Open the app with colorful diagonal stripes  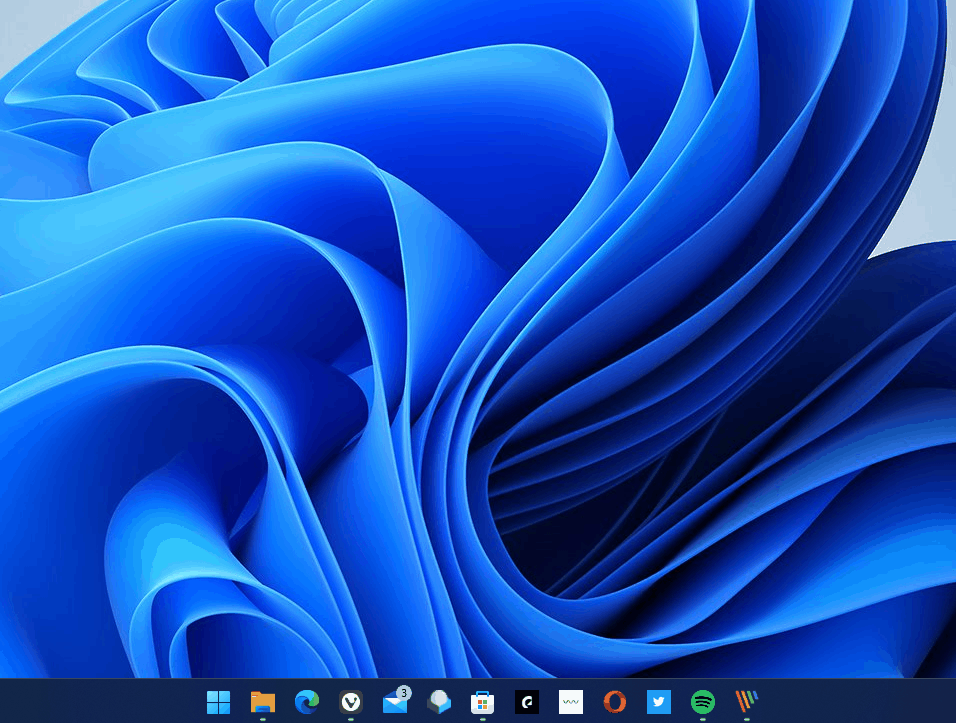747,702
